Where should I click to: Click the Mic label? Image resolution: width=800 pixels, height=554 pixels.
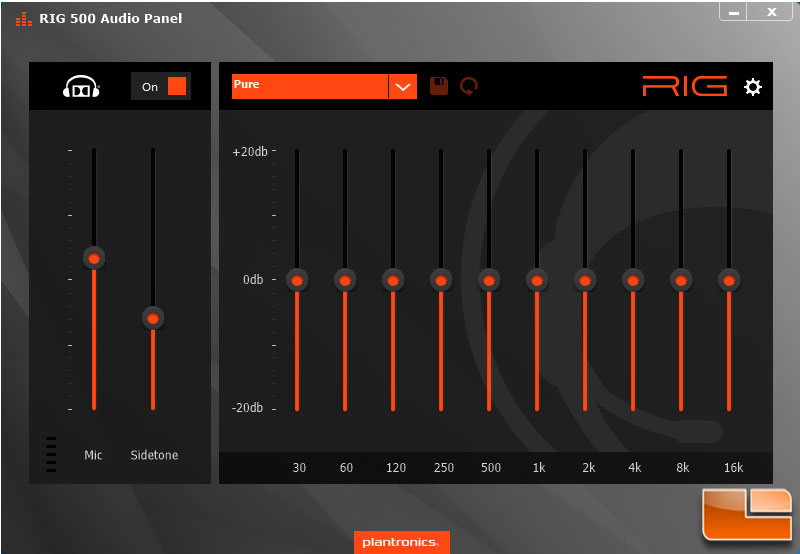tap(93, 455)
